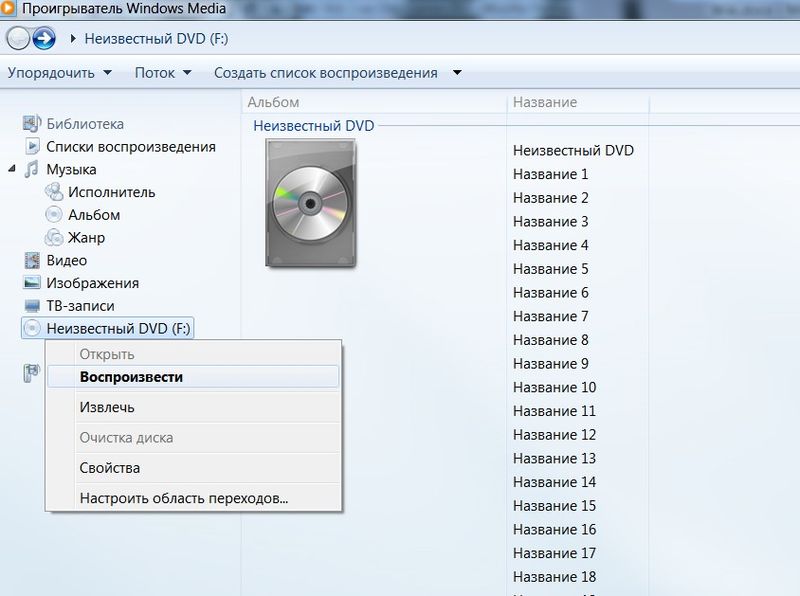Click the Исполнитель artist icon
This screenshot has height=596, width=800.
coord(54,192)
